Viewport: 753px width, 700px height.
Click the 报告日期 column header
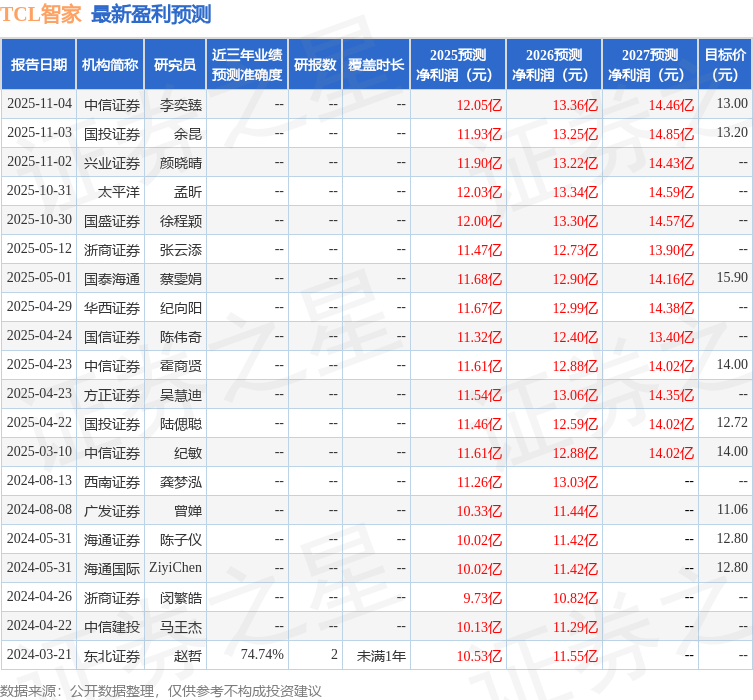[x=39, y=65]
